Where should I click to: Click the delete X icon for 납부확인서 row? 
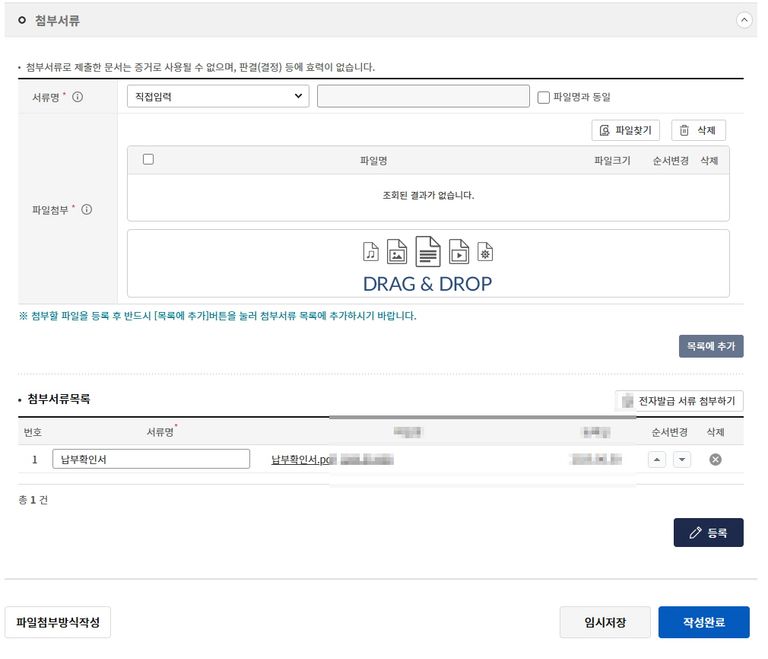[715, 459]
